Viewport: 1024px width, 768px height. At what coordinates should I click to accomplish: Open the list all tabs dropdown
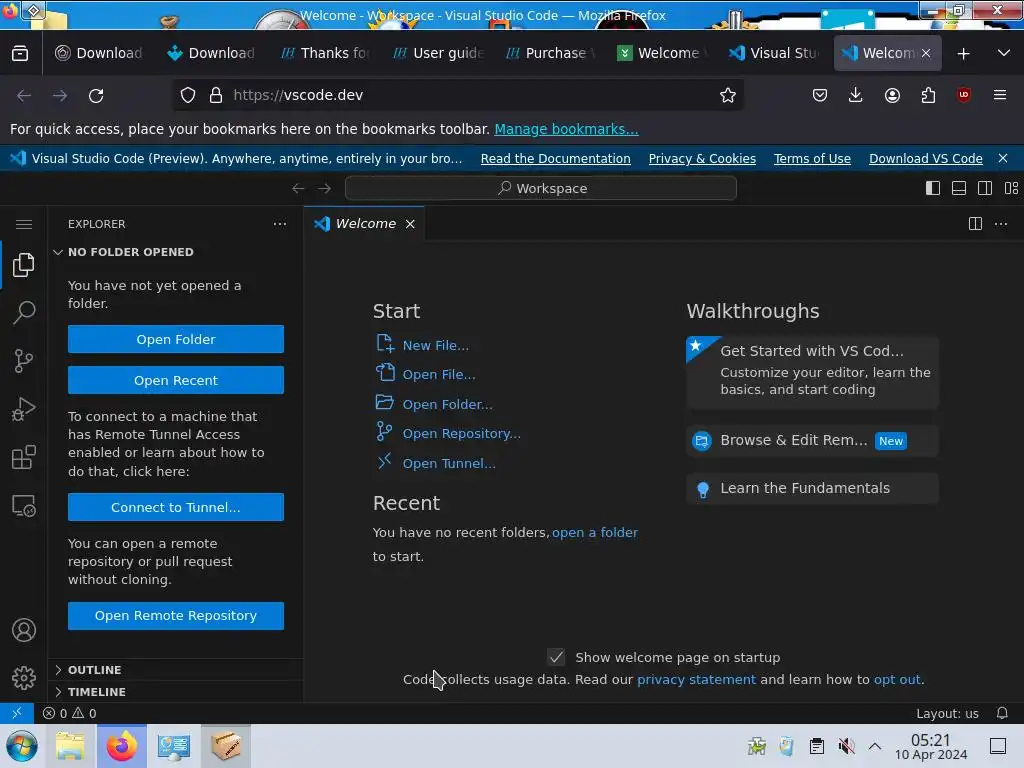pyautogui.click(x=1004, y=53)
